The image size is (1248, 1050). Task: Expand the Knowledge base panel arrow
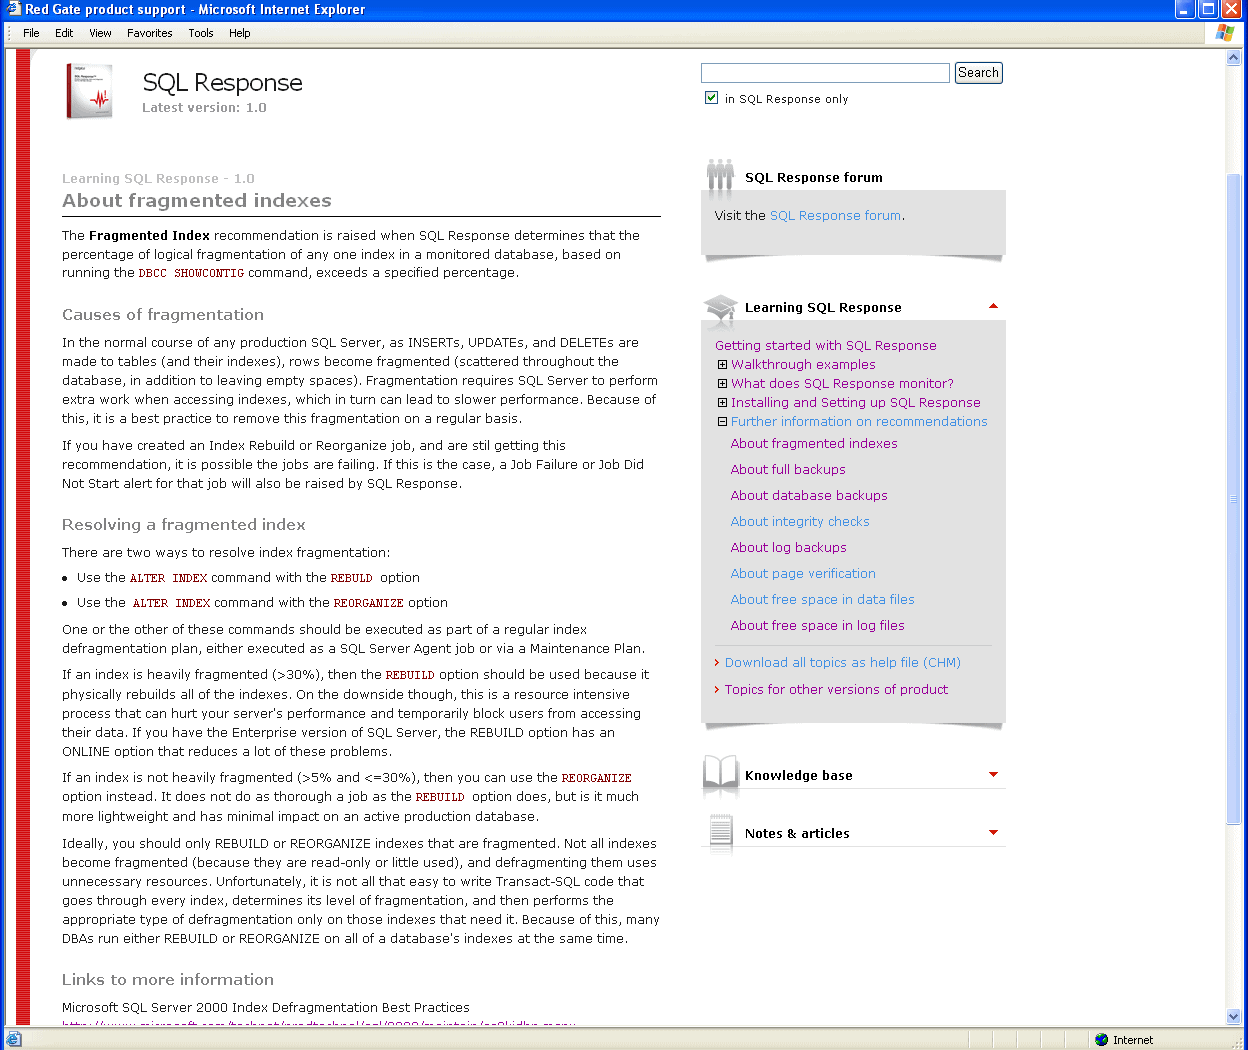(993, 774)
